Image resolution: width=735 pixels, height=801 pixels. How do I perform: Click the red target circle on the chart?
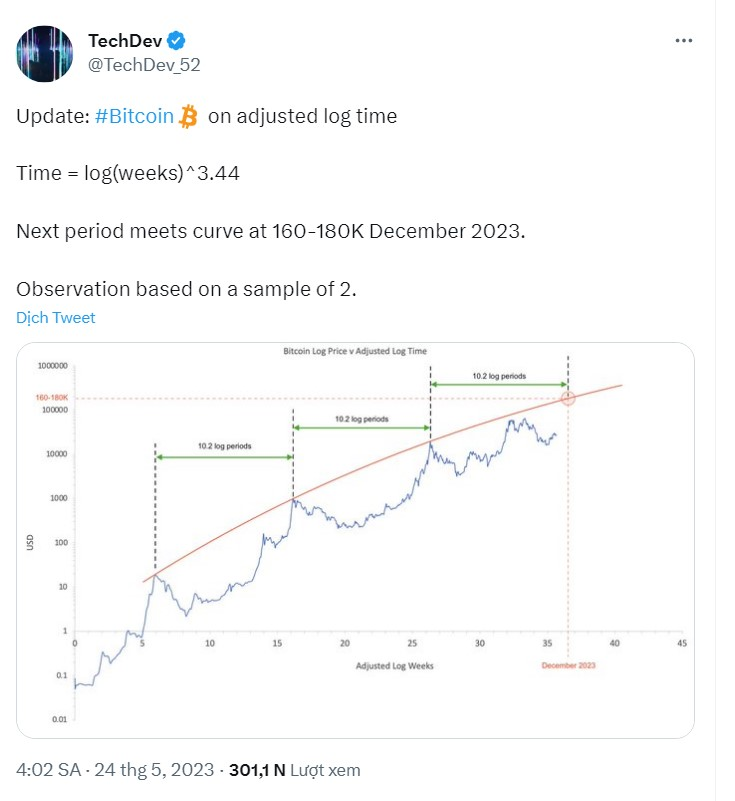pos(569,398)
